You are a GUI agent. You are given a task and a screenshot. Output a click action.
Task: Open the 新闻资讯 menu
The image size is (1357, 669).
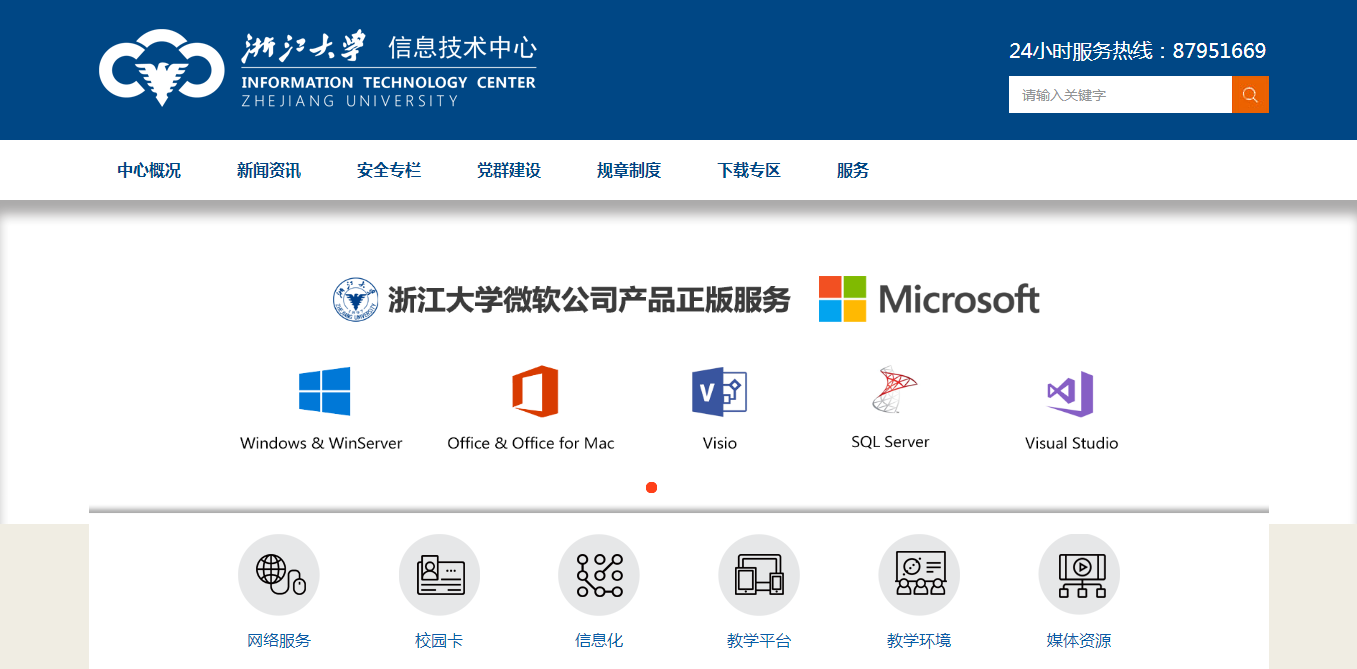269,170
